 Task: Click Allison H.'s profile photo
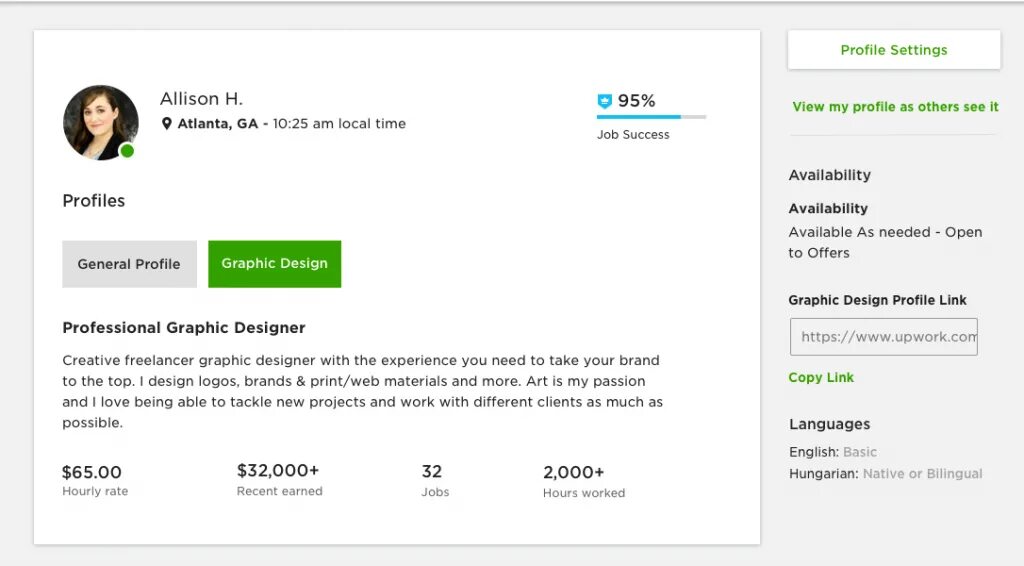(98, 120)
